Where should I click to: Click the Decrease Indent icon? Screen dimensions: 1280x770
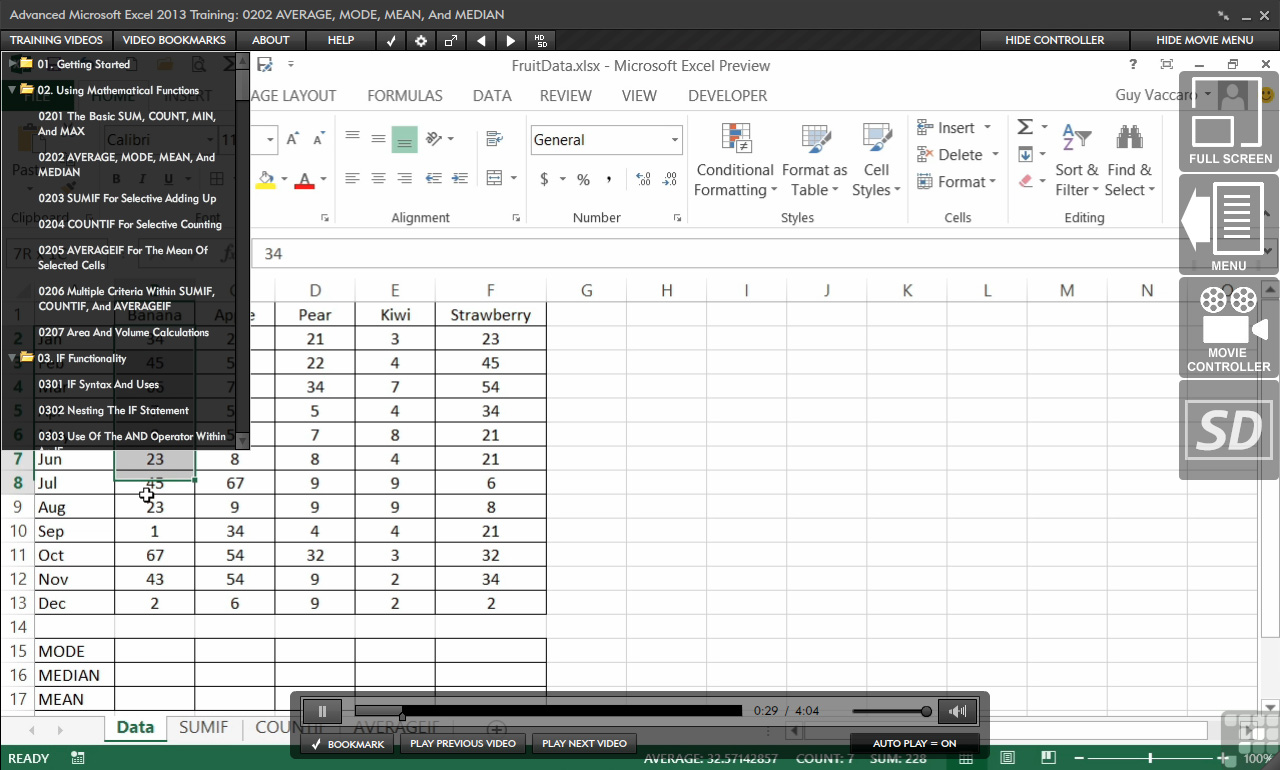(x=433, y=179)
